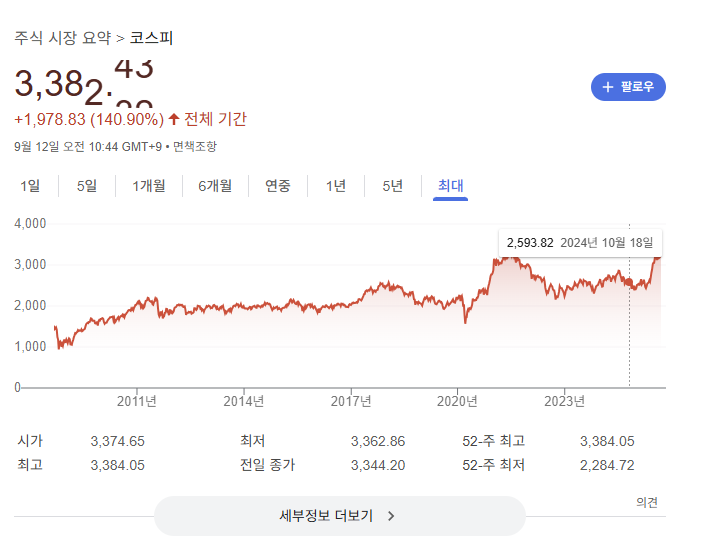The image size is (715, 540).
Task: Click the 주식 시장 요약 breadcrumb link
Action: [x=62, y=37]
